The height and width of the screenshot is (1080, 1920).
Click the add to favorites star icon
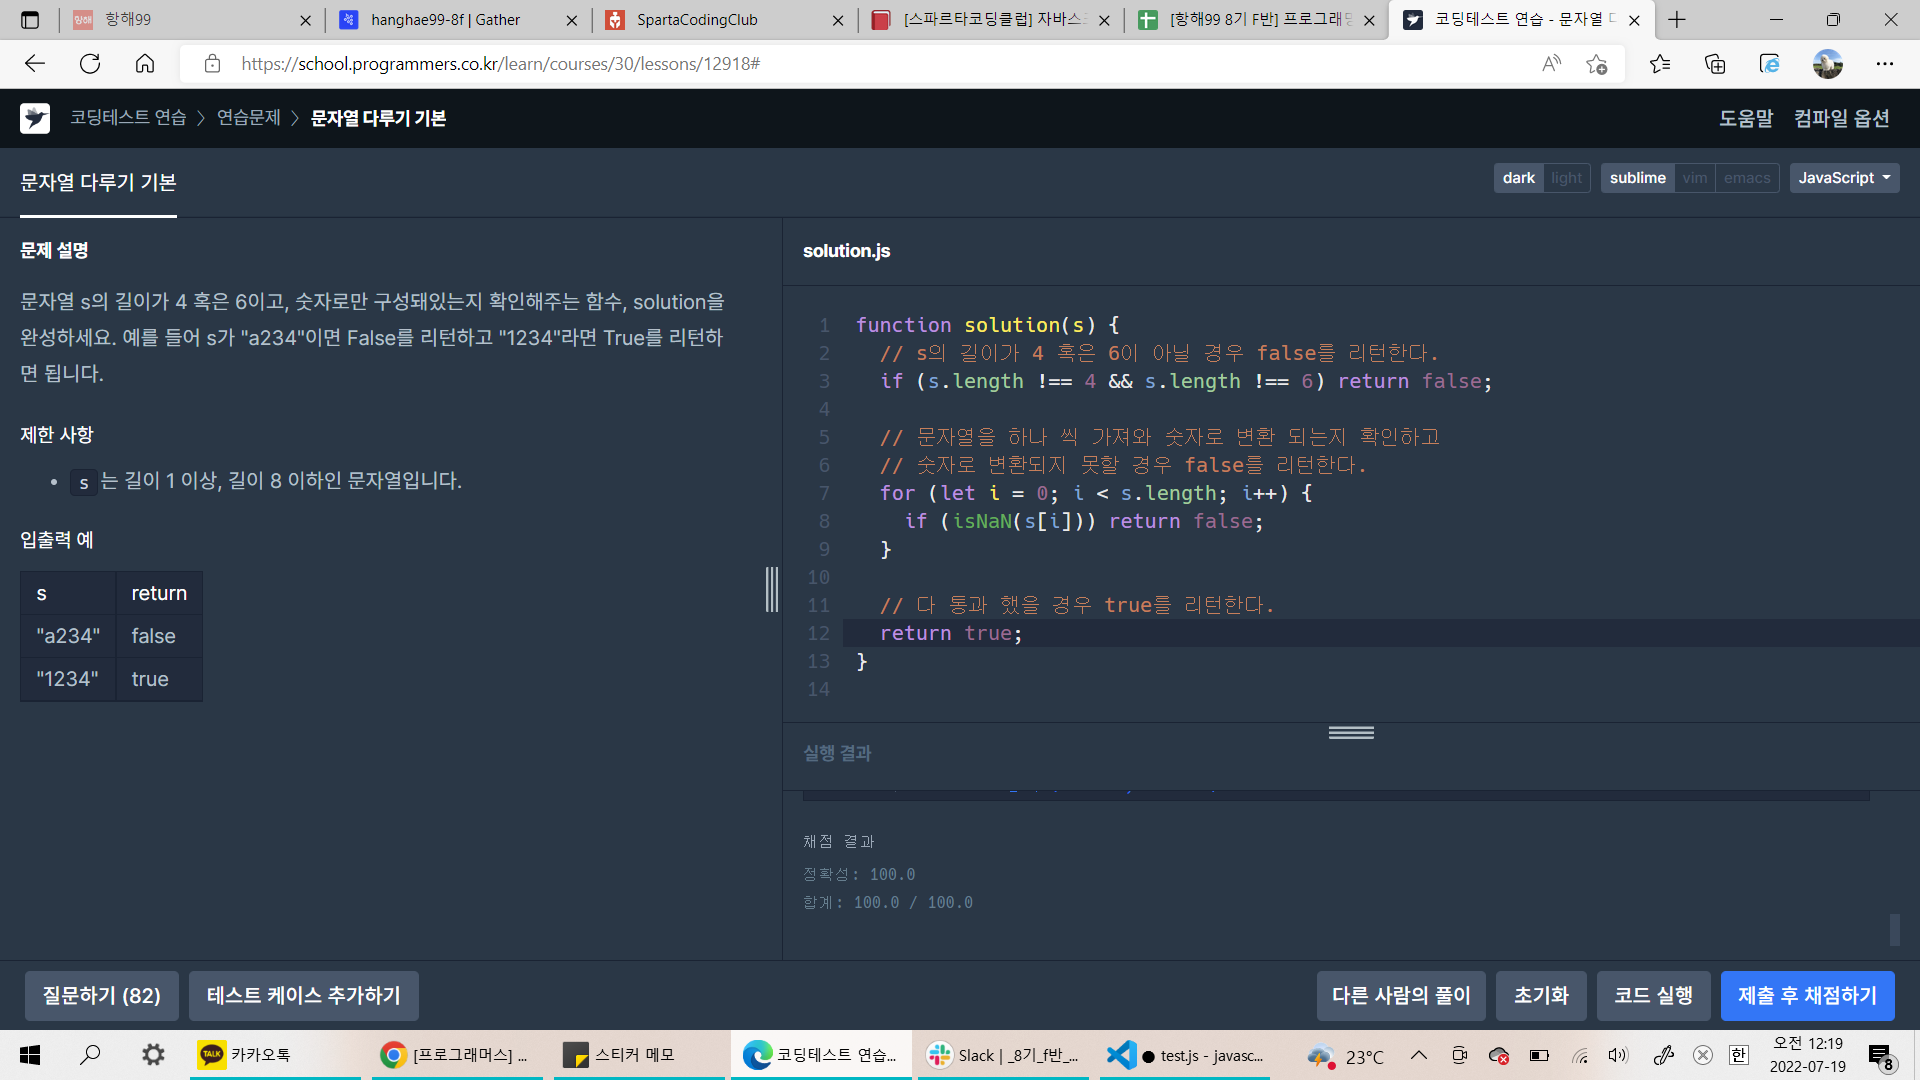pyautogui.click(x=1596, y=64)
